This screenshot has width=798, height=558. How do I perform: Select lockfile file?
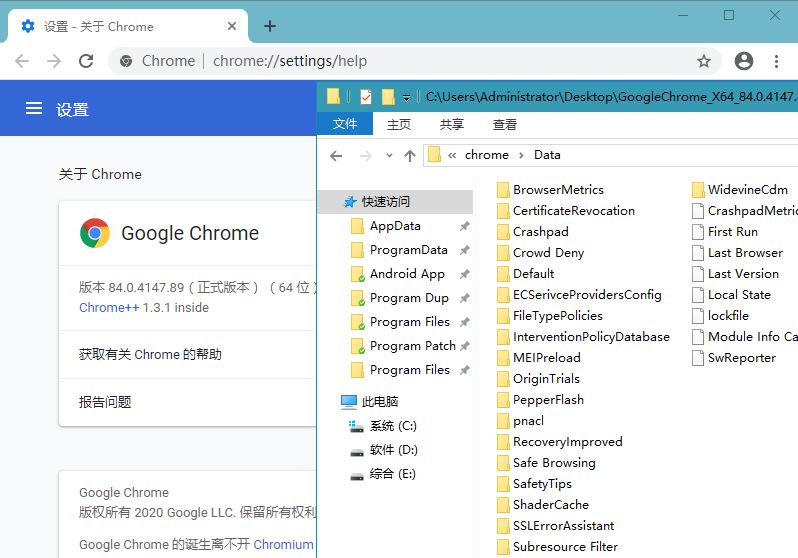point(721,315)
